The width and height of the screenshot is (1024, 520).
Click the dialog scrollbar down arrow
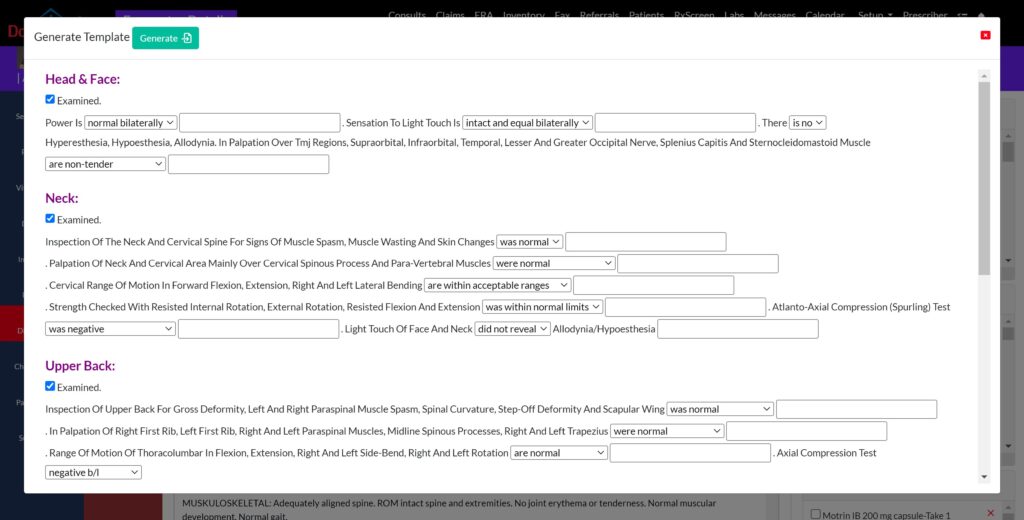pyautogui.click(x=984, y=478)
